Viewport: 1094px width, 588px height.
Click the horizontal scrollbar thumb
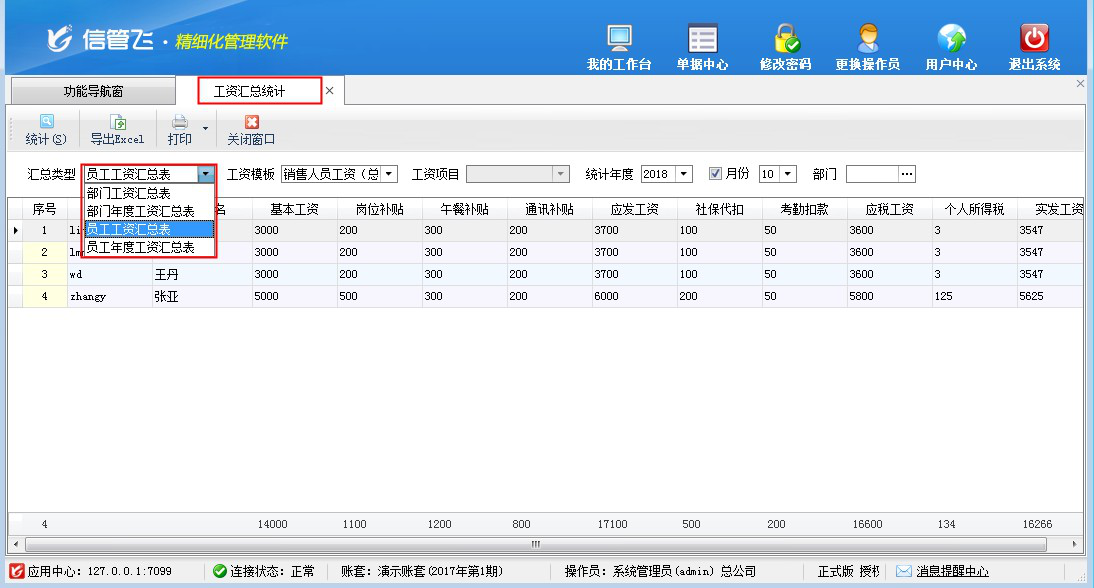(535, 545)
